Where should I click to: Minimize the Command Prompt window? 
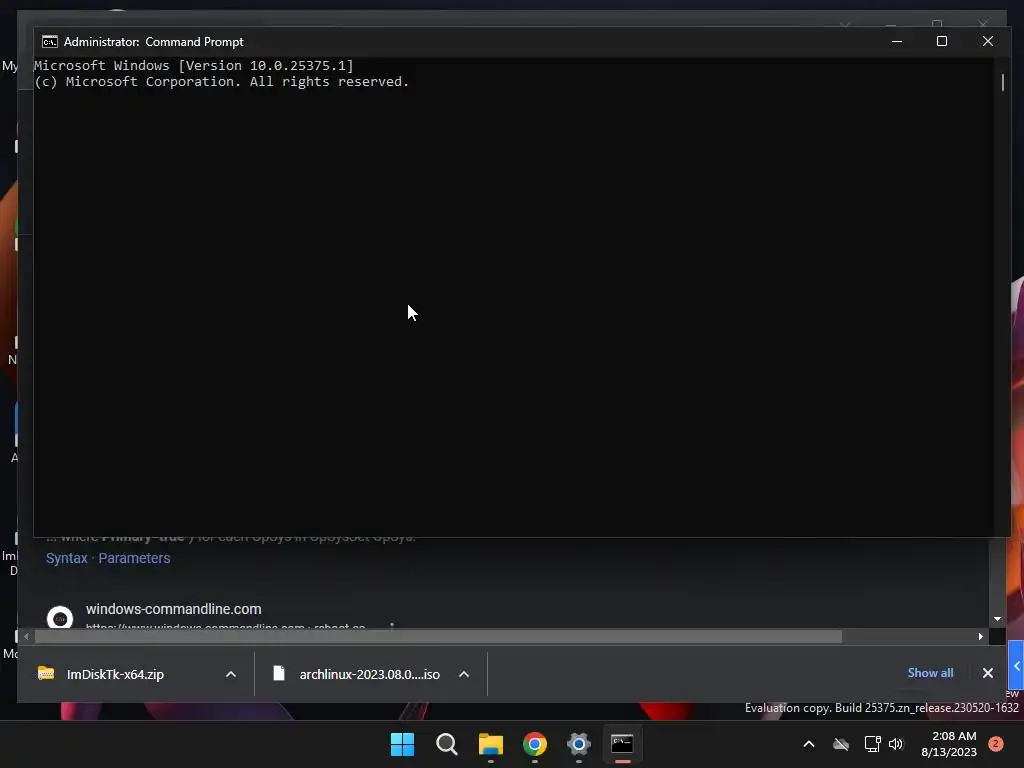point(897,41)
